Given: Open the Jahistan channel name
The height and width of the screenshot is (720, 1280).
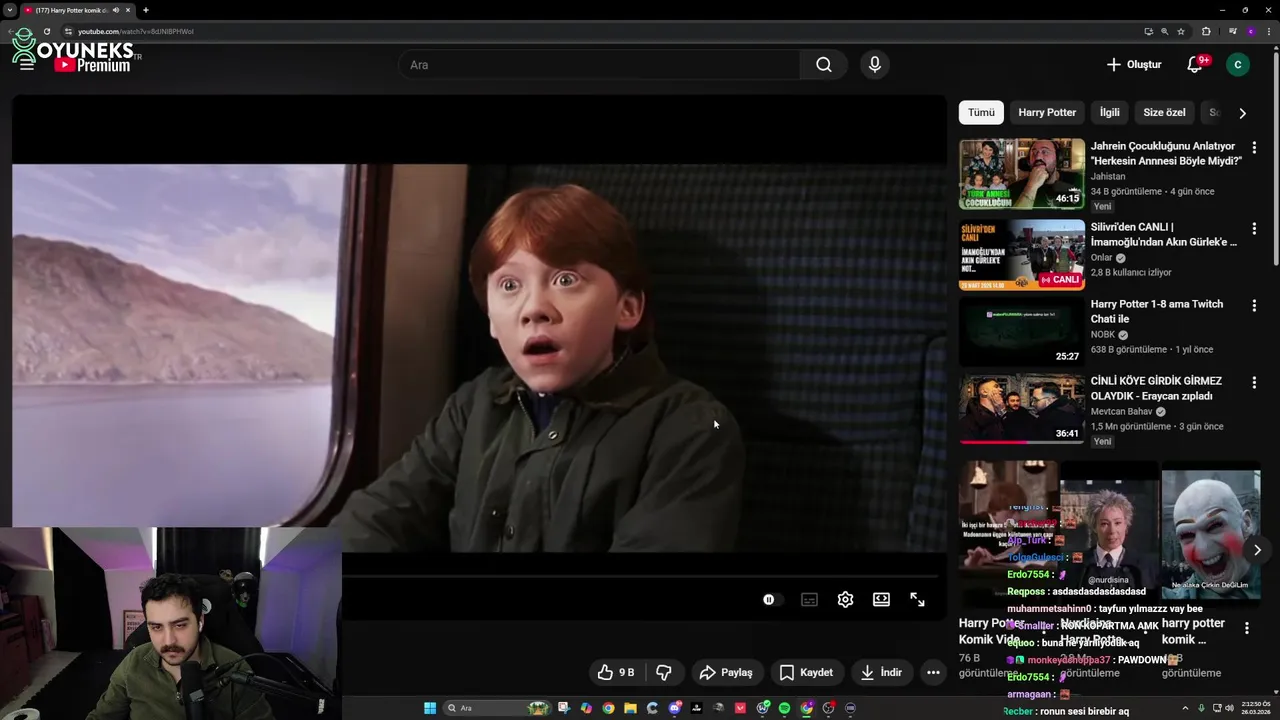Looking at the screenshot, I should pyautogui.click(x=1108, y=176).
